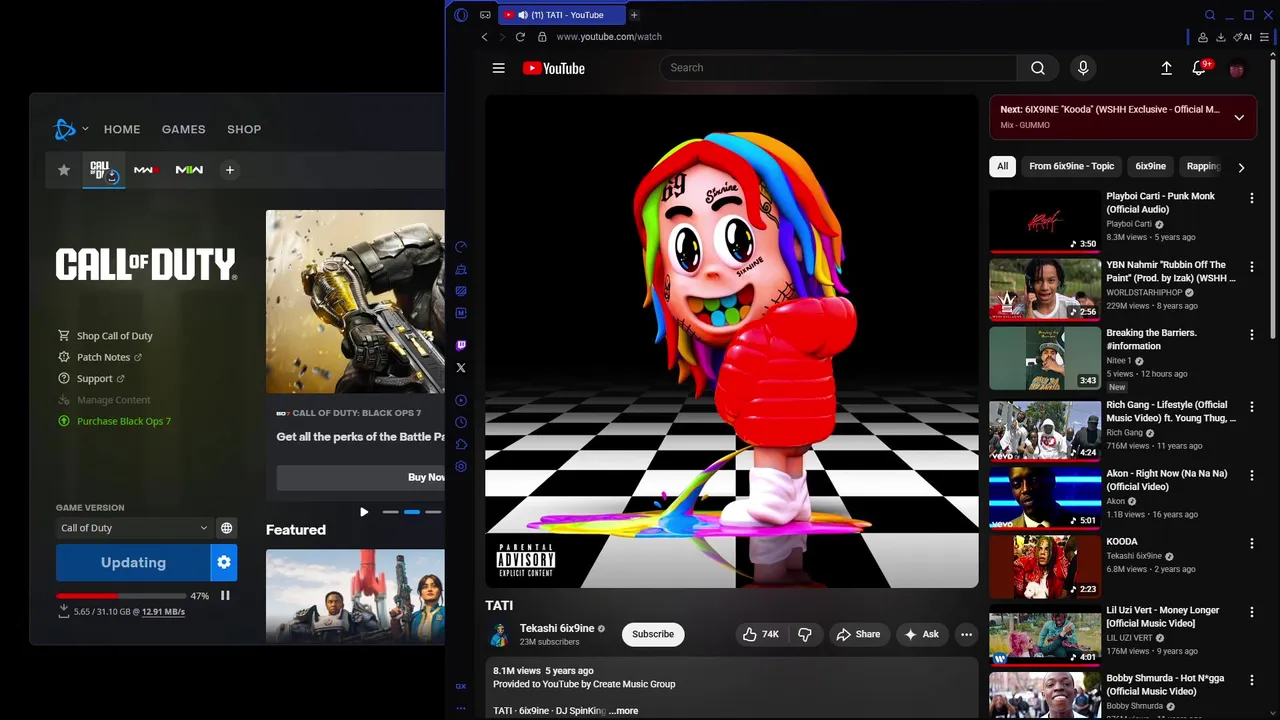Screen dimensions: 1280x720
Task: Select the All filter chip
Action: click(1002, 166)
